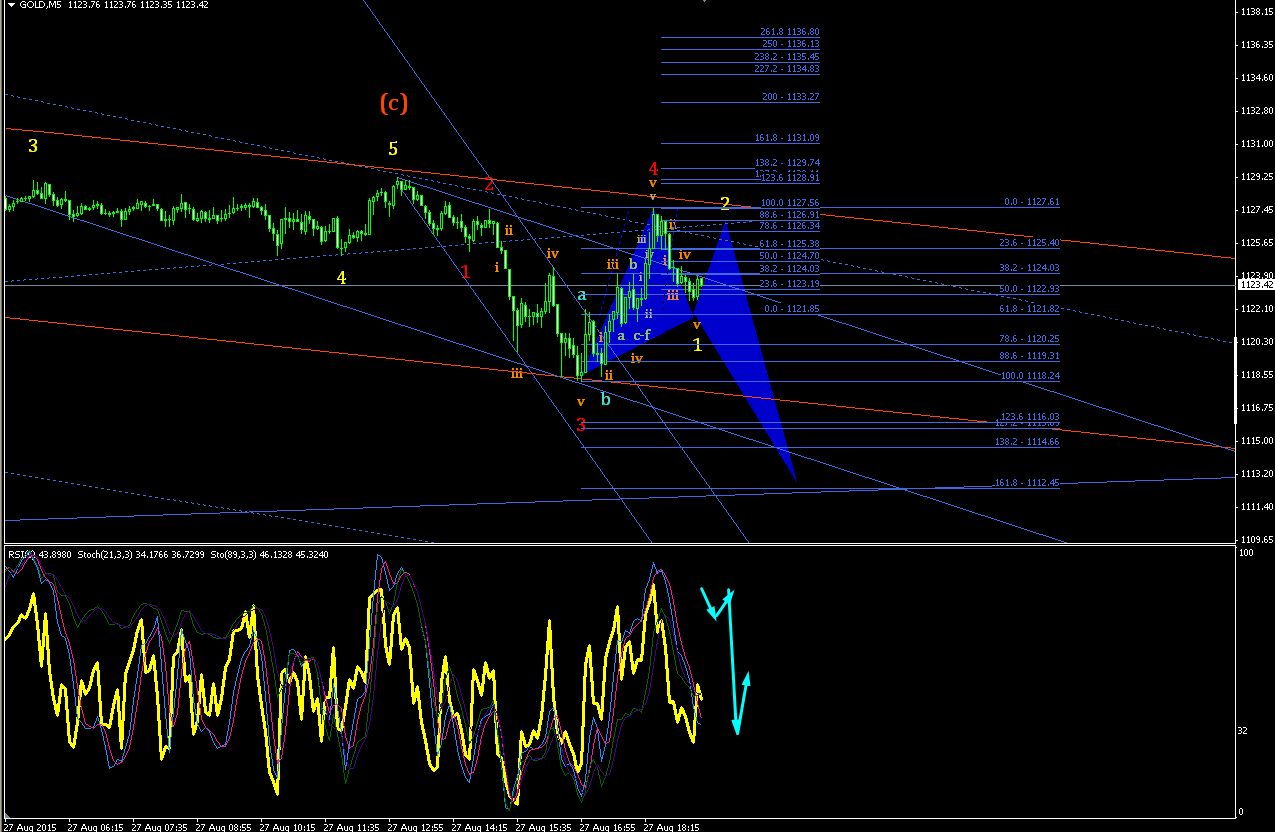Click the current price tag 1123.42
The height and width of the screenshot is (832, 1275).
pos(1256,285)
